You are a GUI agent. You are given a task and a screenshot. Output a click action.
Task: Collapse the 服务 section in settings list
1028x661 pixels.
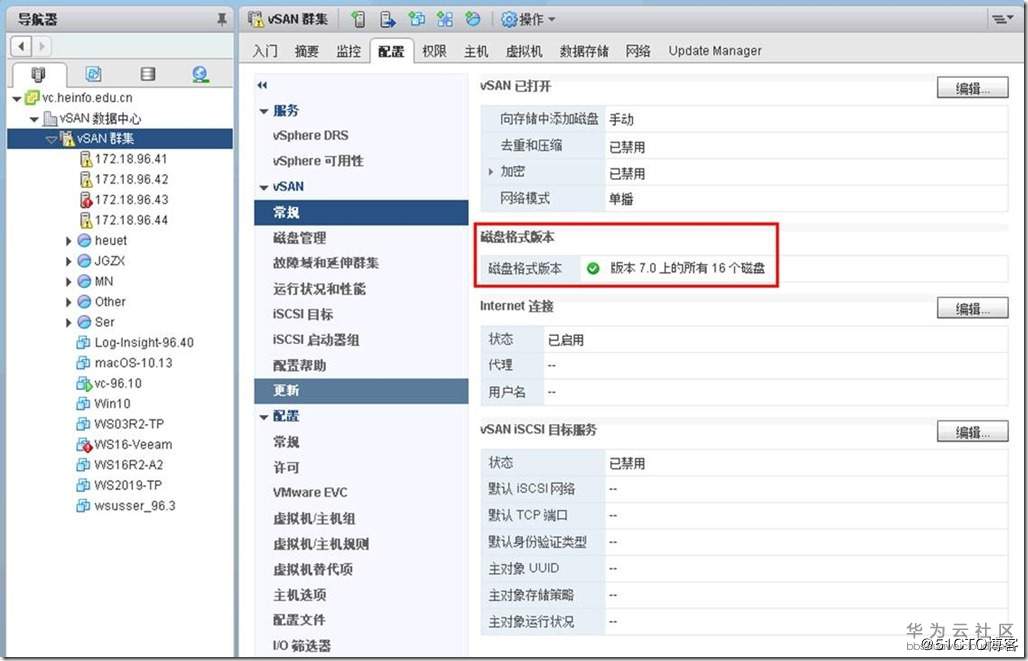click(264, 111)
